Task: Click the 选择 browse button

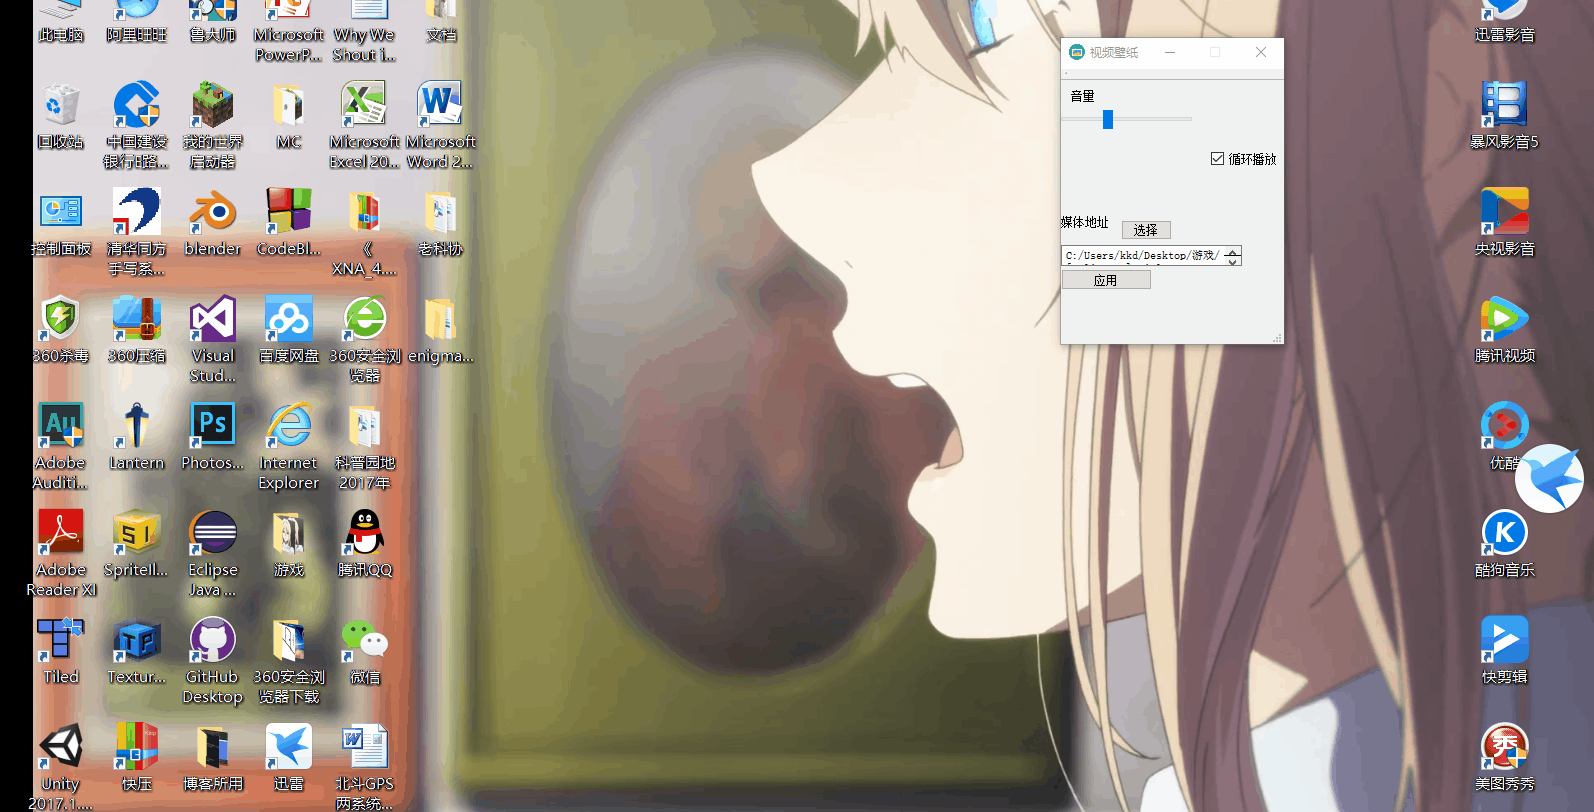Action: coord(1146,230)
